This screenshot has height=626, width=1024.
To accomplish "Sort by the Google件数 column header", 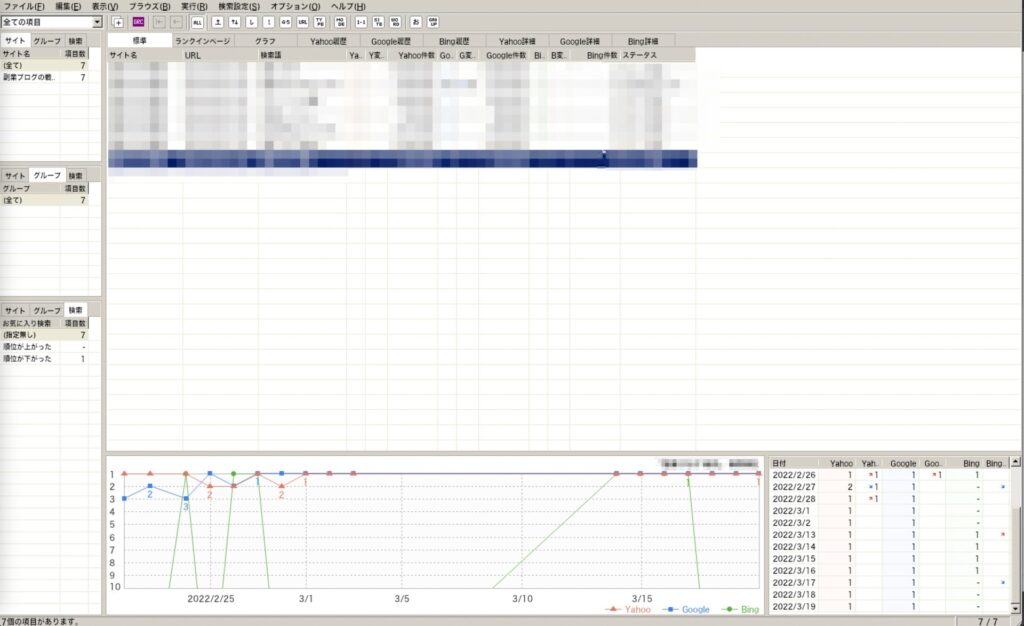I will 504,55.
